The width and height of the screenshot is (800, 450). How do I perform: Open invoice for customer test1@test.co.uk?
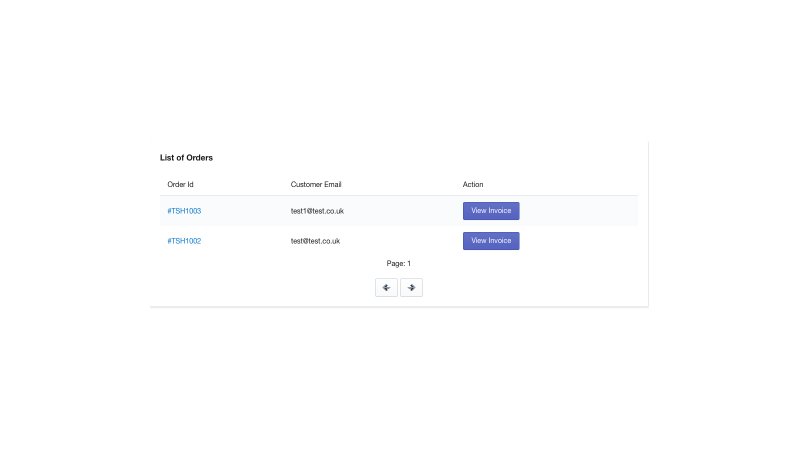coord(491,211)
